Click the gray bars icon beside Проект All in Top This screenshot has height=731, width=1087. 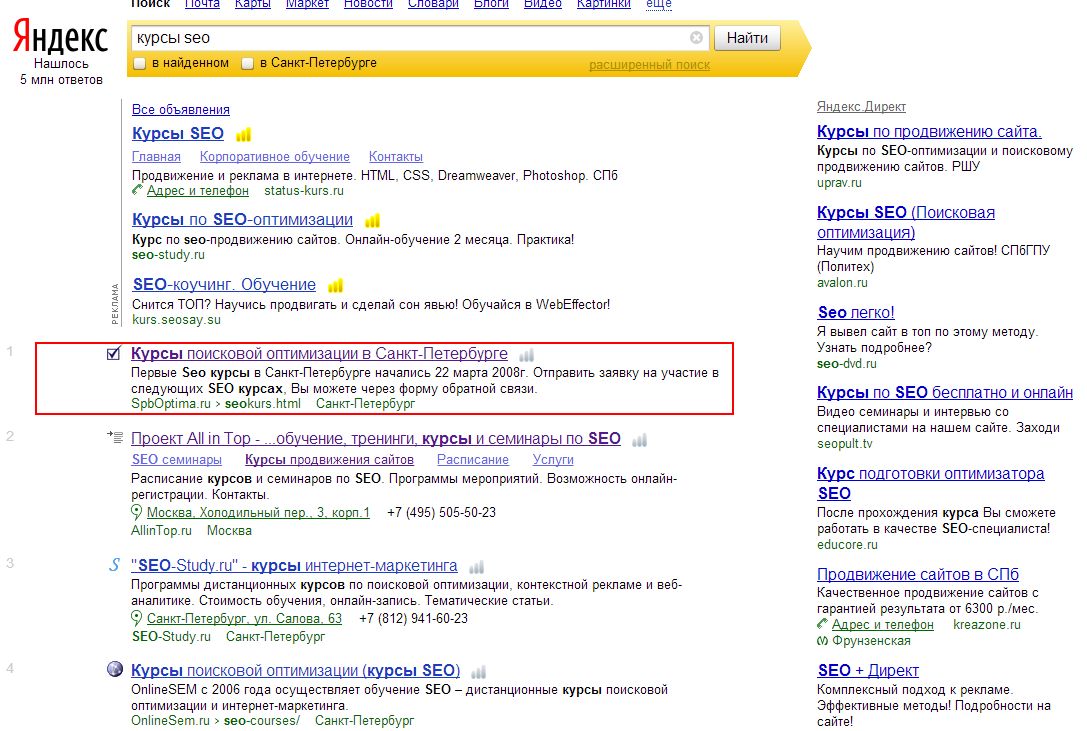click(x=639, y=440)
